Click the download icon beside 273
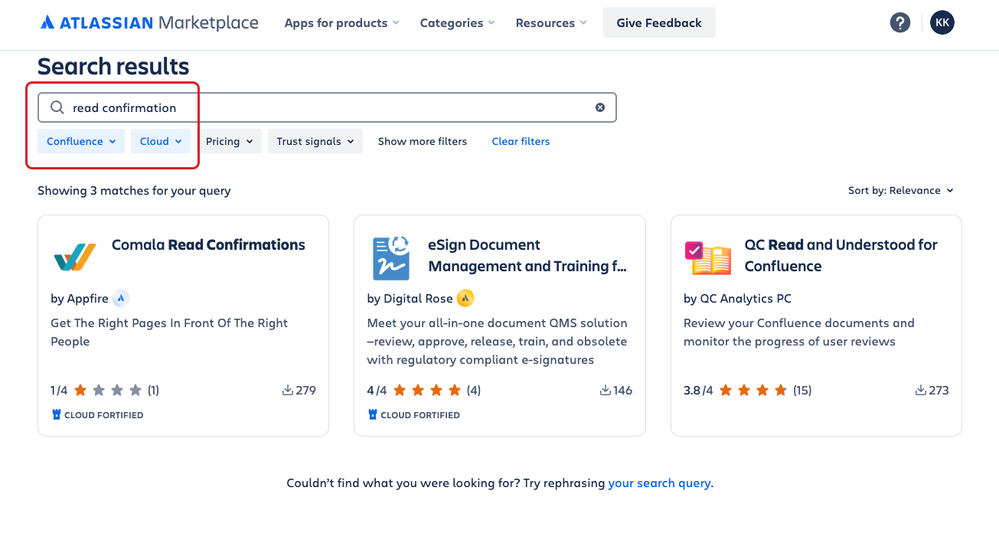Image resolution: width=999 pixels, height=544 pixels. 921,390
